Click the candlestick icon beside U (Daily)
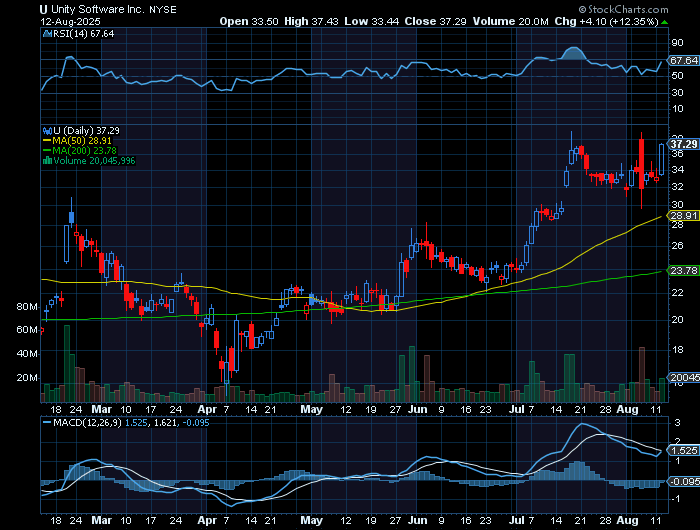 [x=47, y=131]
